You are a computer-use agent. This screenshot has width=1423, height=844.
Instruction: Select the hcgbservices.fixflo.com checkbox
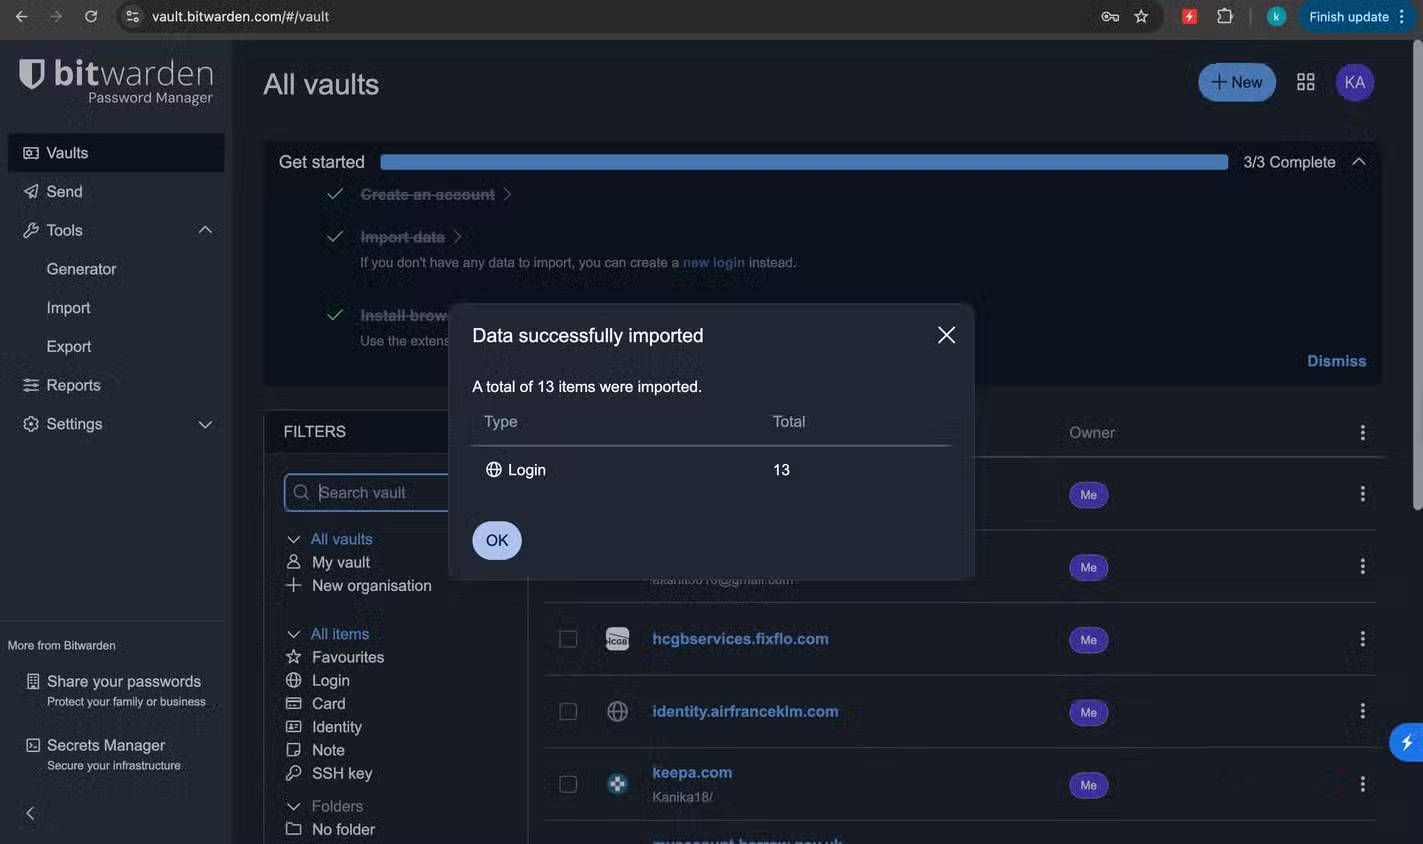568,639
